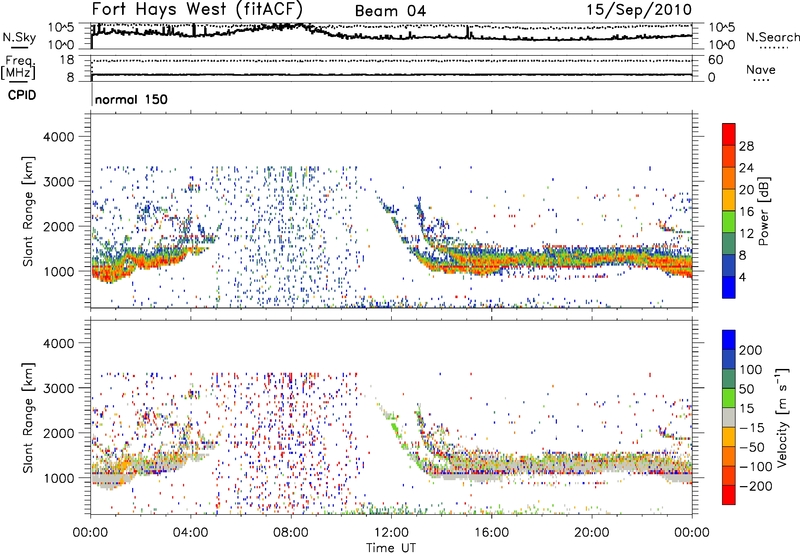
Task: Click '3000' on the velocity panel axis
Action: tap(59, 388)
